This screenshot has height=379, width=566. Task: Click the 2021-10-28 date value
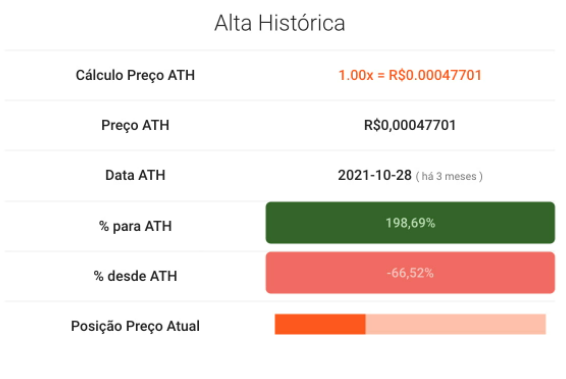[x=375, y=175]
